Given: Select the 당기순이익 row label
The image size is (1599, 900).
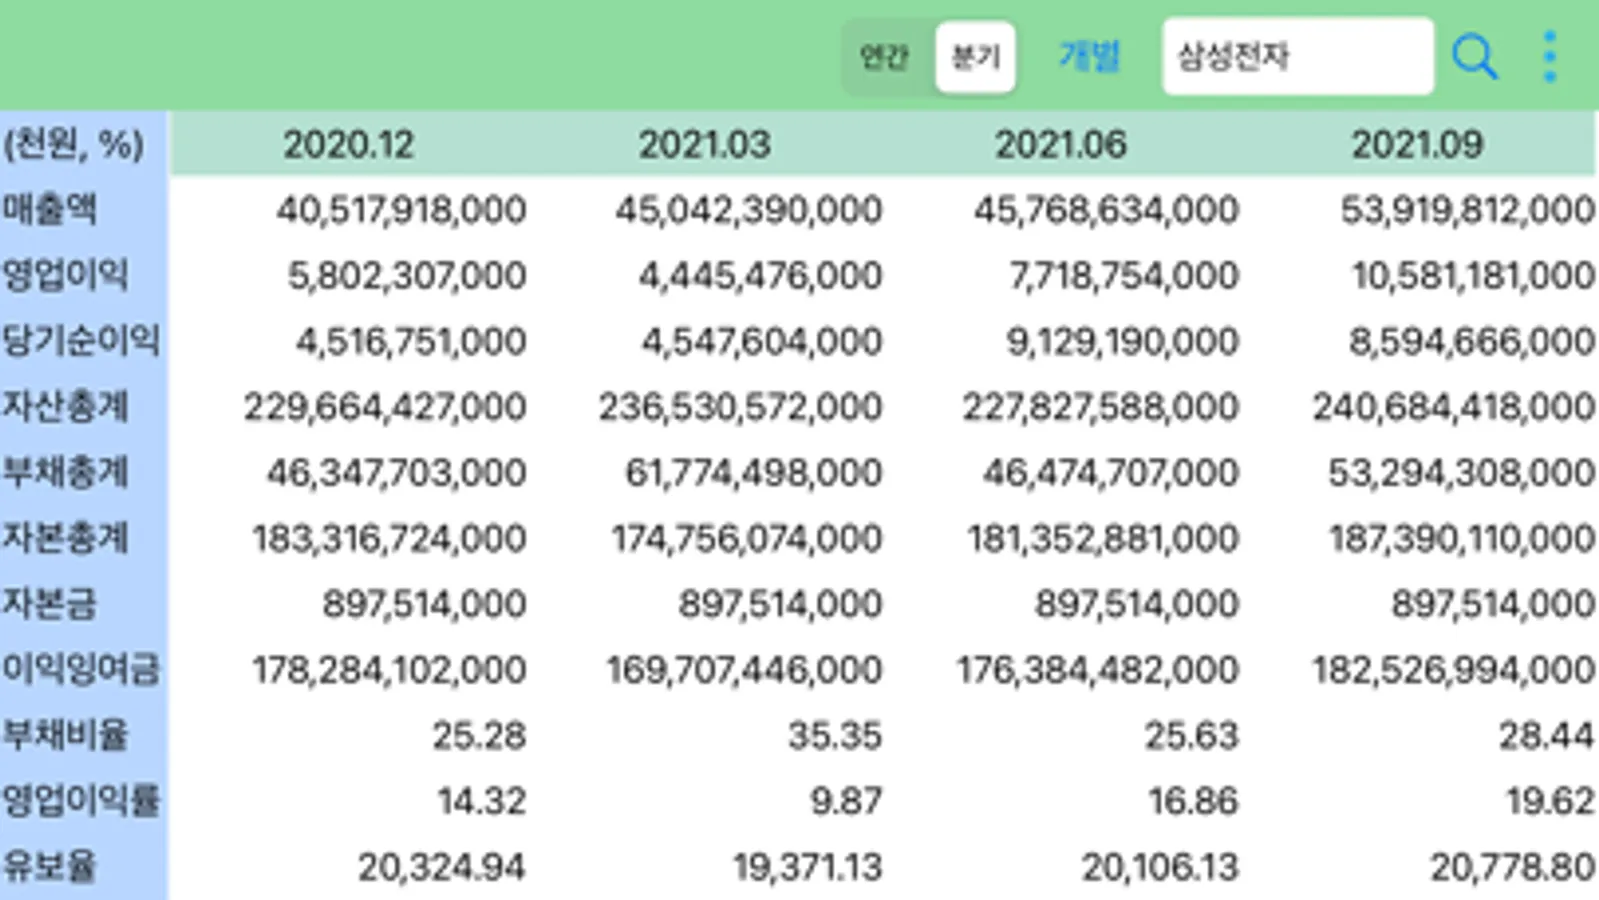Looking at the screenshot, I should (81, 341).
